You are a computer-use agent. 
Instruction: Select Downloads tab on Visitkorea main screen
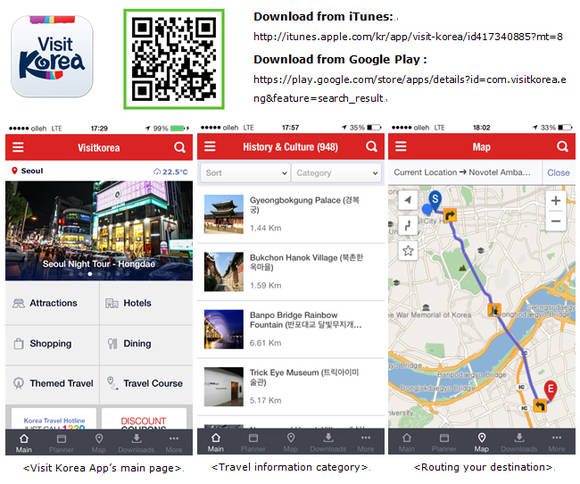coord(136,443)
